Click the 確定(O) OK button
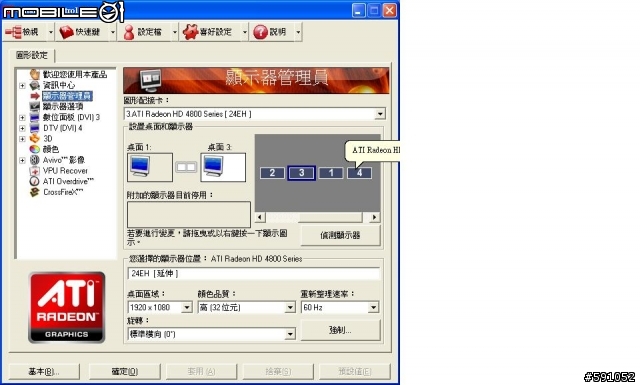 (124, 372)
